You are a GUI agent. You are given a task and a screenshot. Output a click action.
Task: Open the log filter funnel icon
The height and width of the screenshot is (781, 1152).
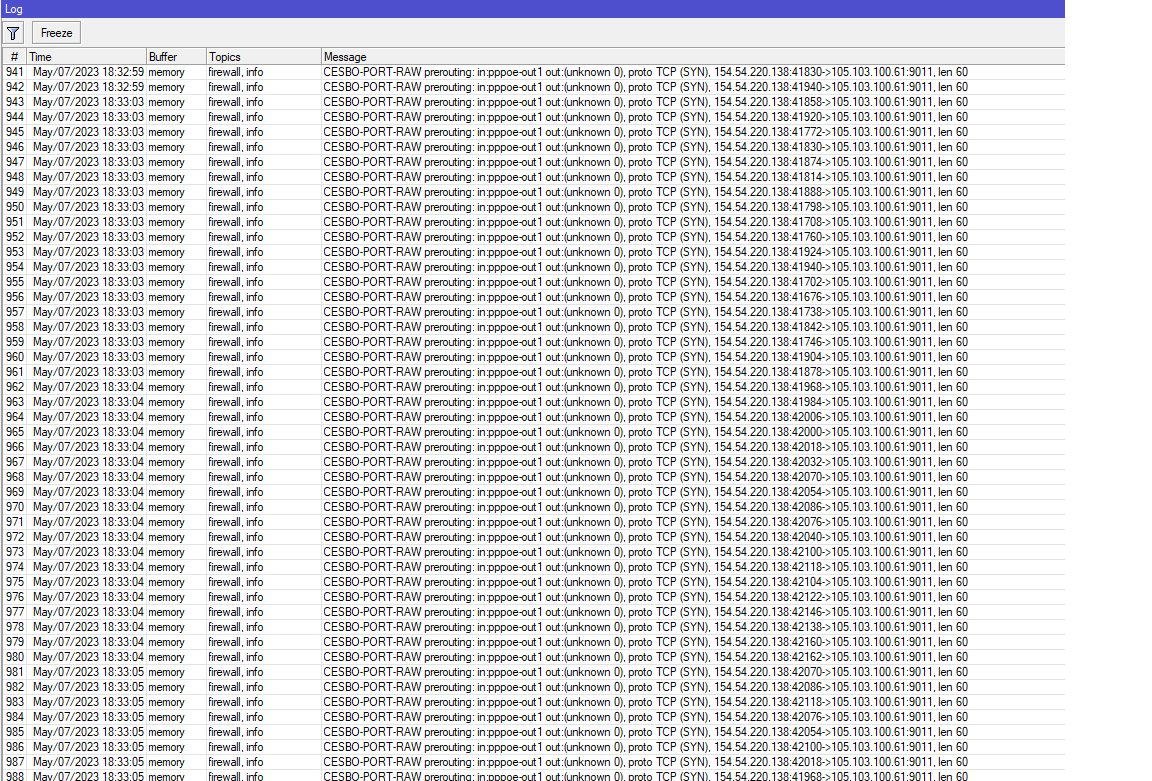tap(13, 33)
